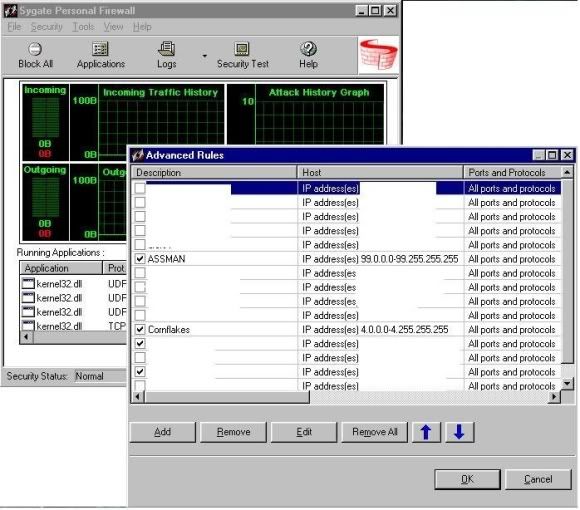Click Cancel in Advanced Rules
This screenshot has width=580, height=510.
click(x=538, y=479)
